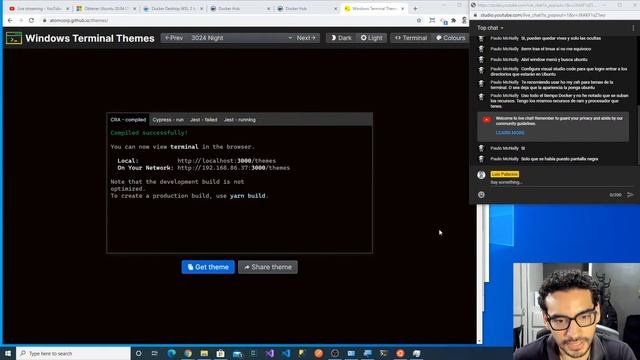Open blue VS Code from the taskbar

(x=286, y=353)
